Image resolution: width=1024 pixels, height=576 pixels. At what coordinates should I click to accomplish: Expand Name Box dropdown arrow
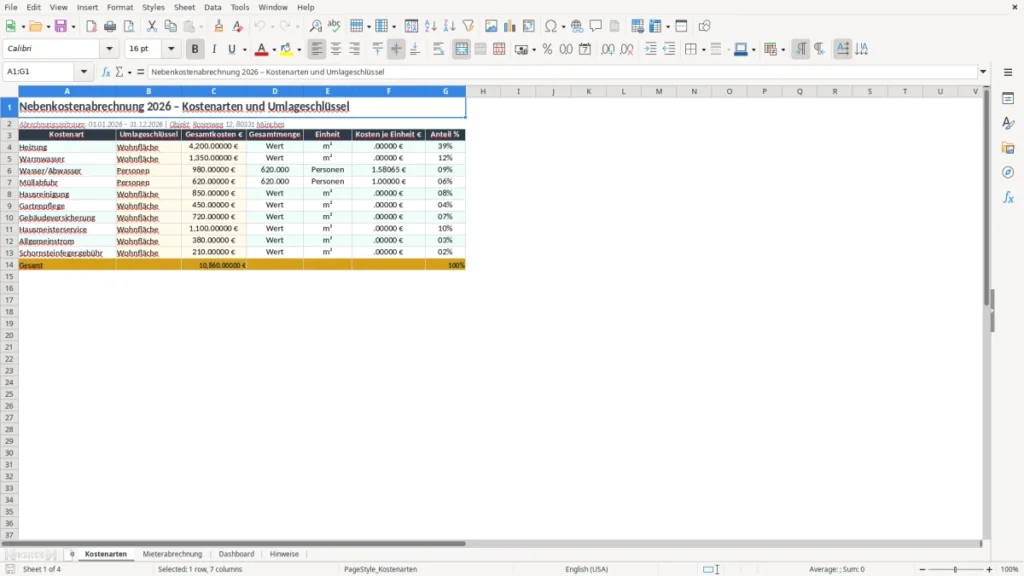tap(84, 72)
